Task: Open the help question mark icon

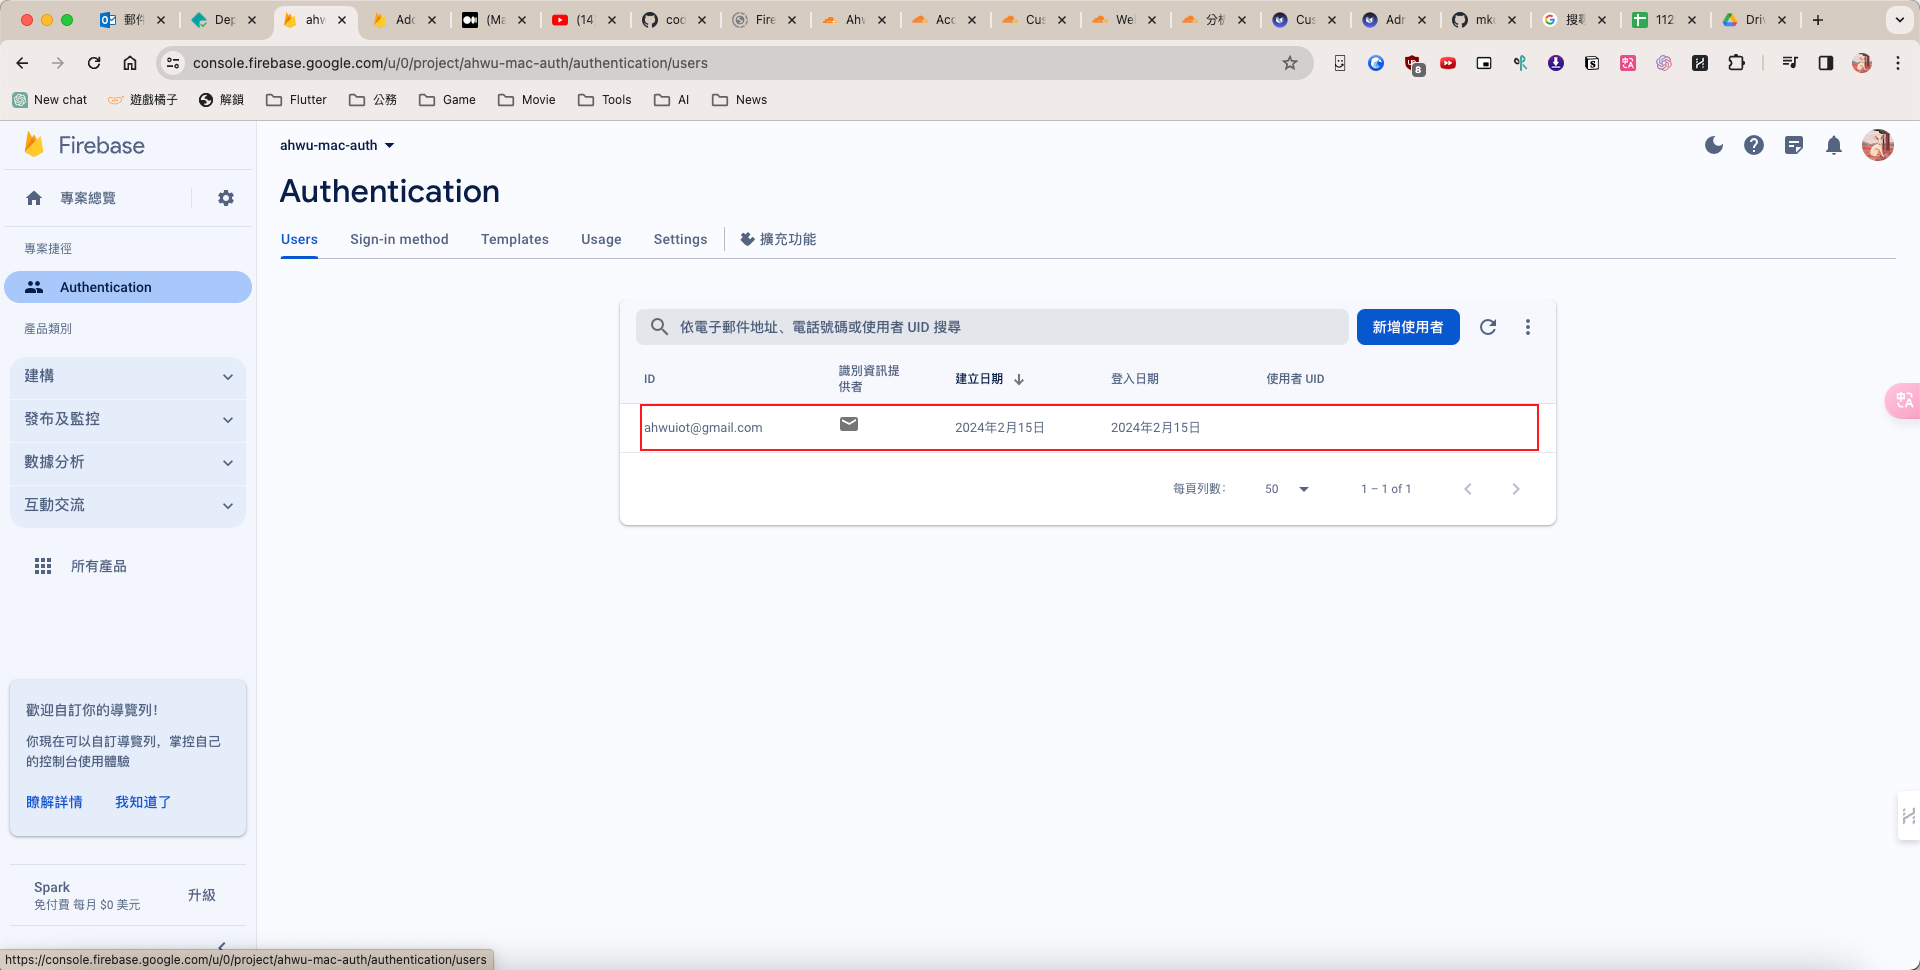Action: click(x=1753, y=146)
